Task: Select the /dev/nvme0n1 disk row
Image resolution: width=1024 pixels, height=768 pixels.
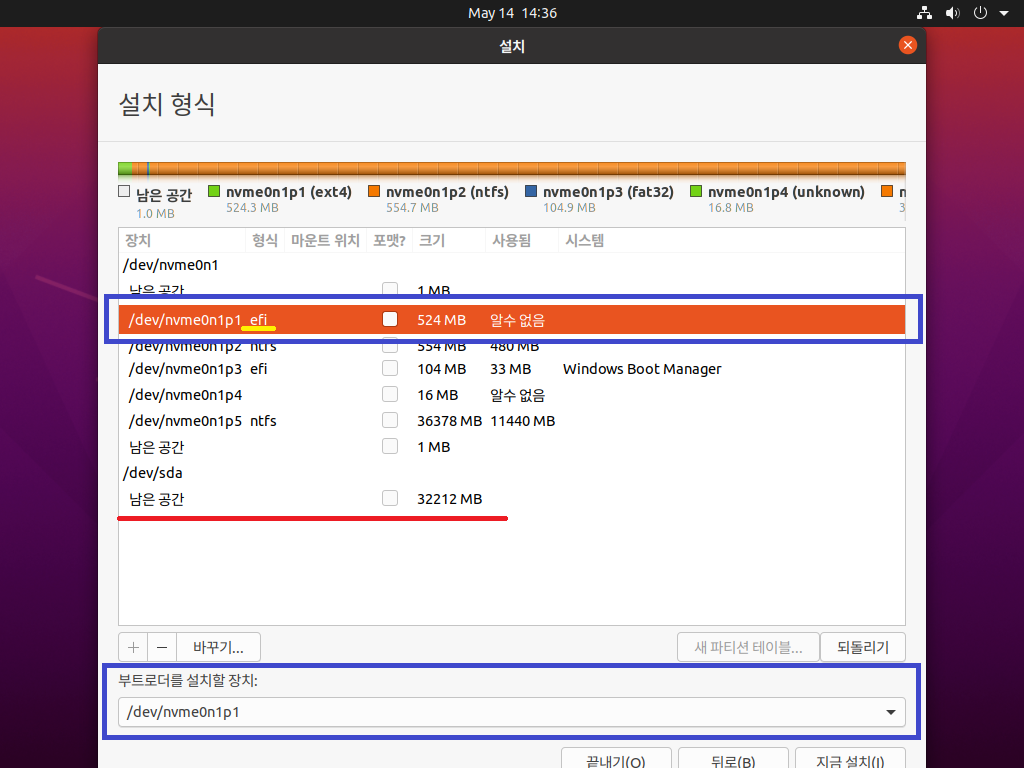Action: tap(511, 265)
